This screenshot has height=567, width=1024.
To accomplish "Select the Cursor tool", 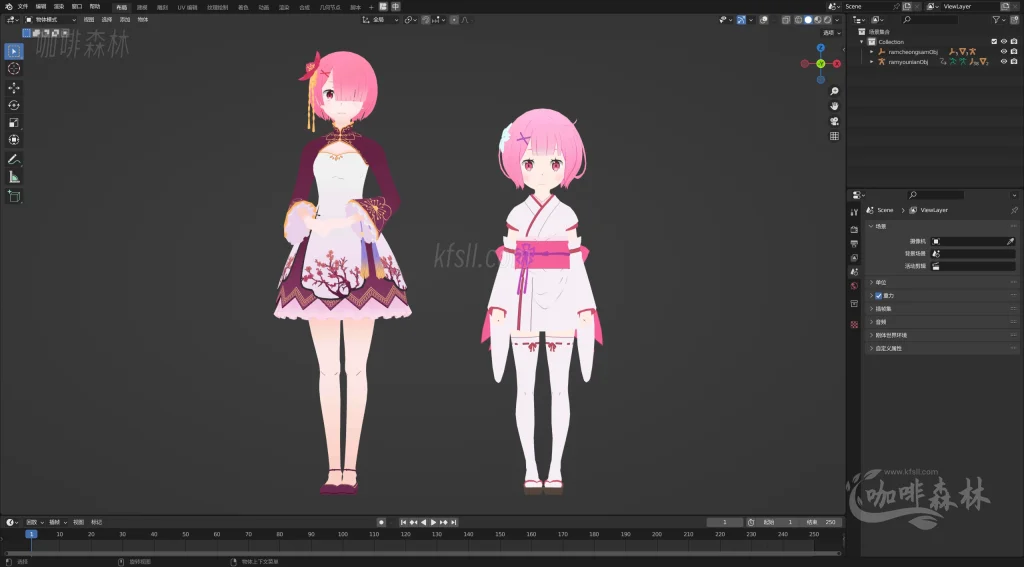I will pos(14,69).
